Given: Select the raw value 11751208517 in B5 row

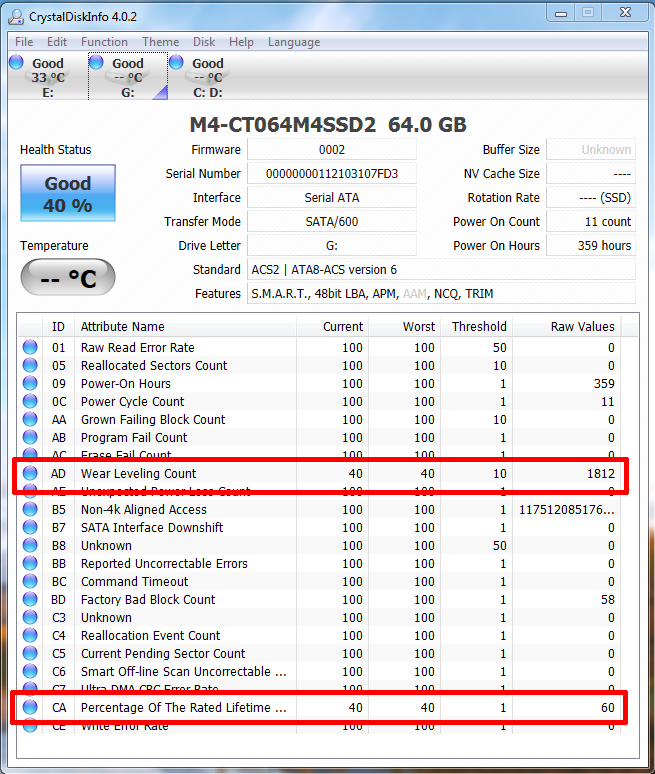Looking at the screenshot, I should [567, 509].
